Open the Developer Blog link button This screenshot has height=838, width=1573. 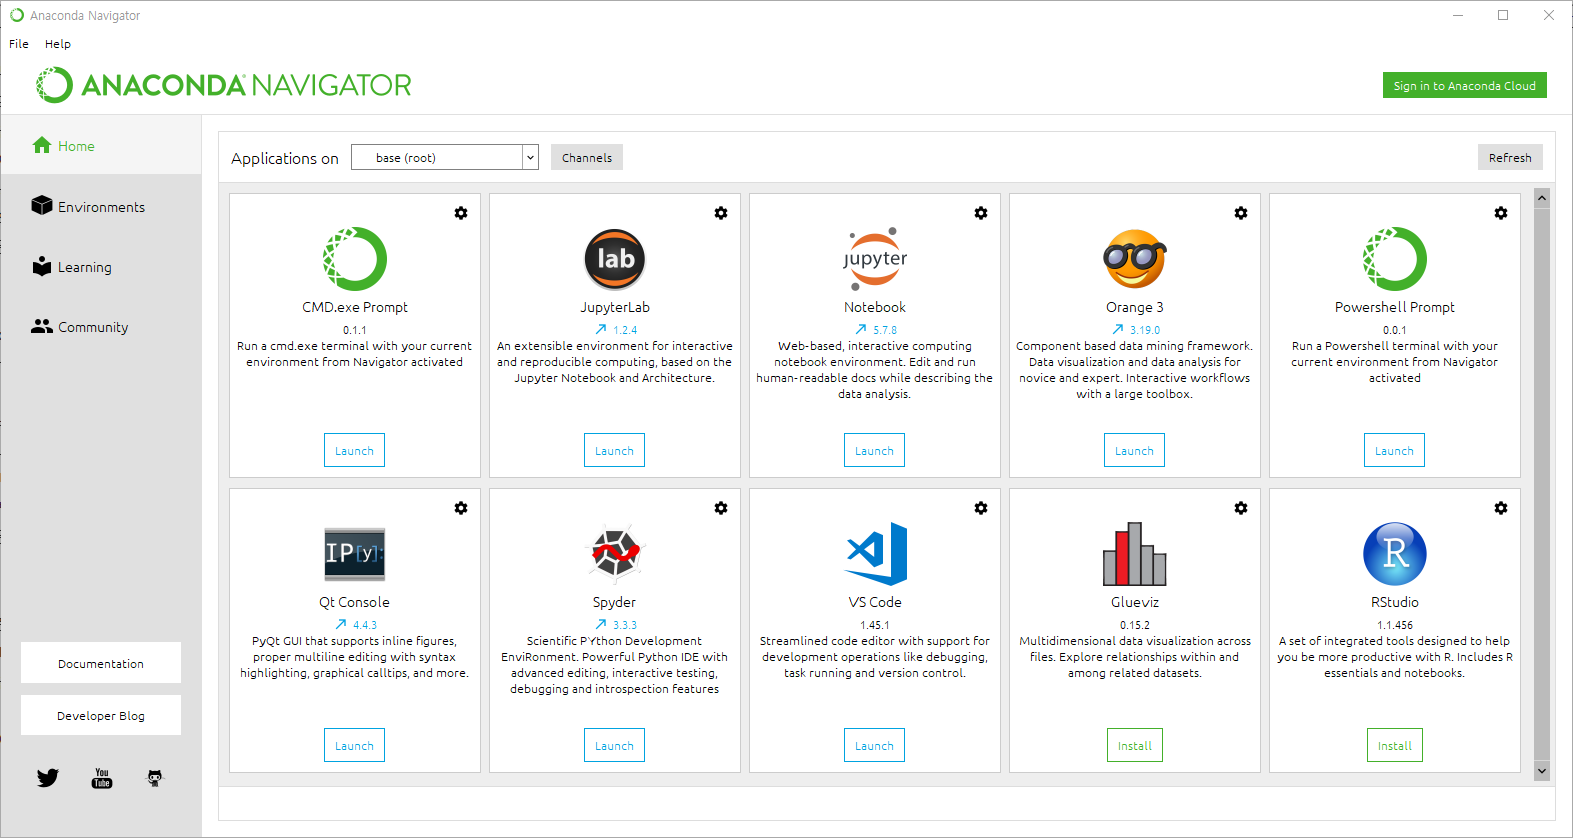pos(101,715)
